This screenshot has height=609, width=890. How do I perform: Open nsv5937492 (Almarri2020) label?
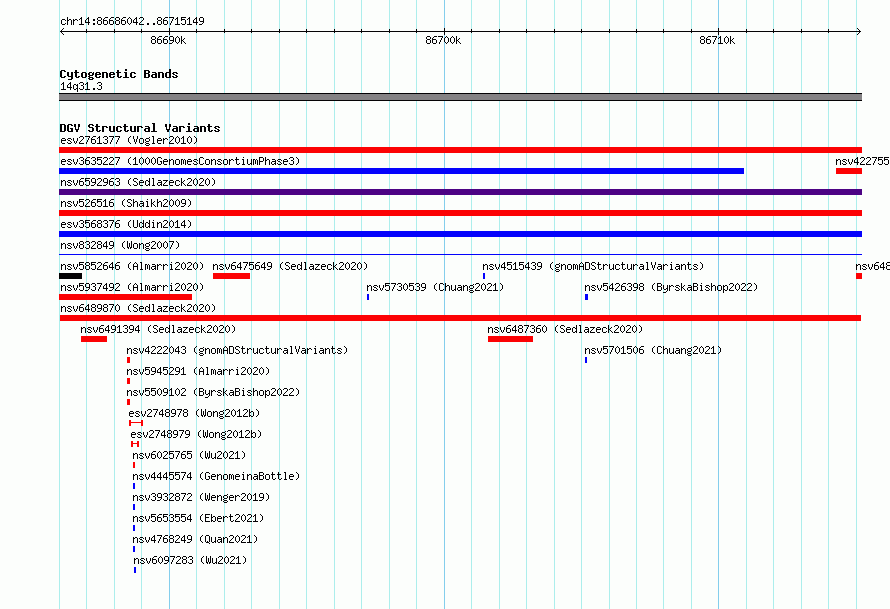tap(132, 287)
